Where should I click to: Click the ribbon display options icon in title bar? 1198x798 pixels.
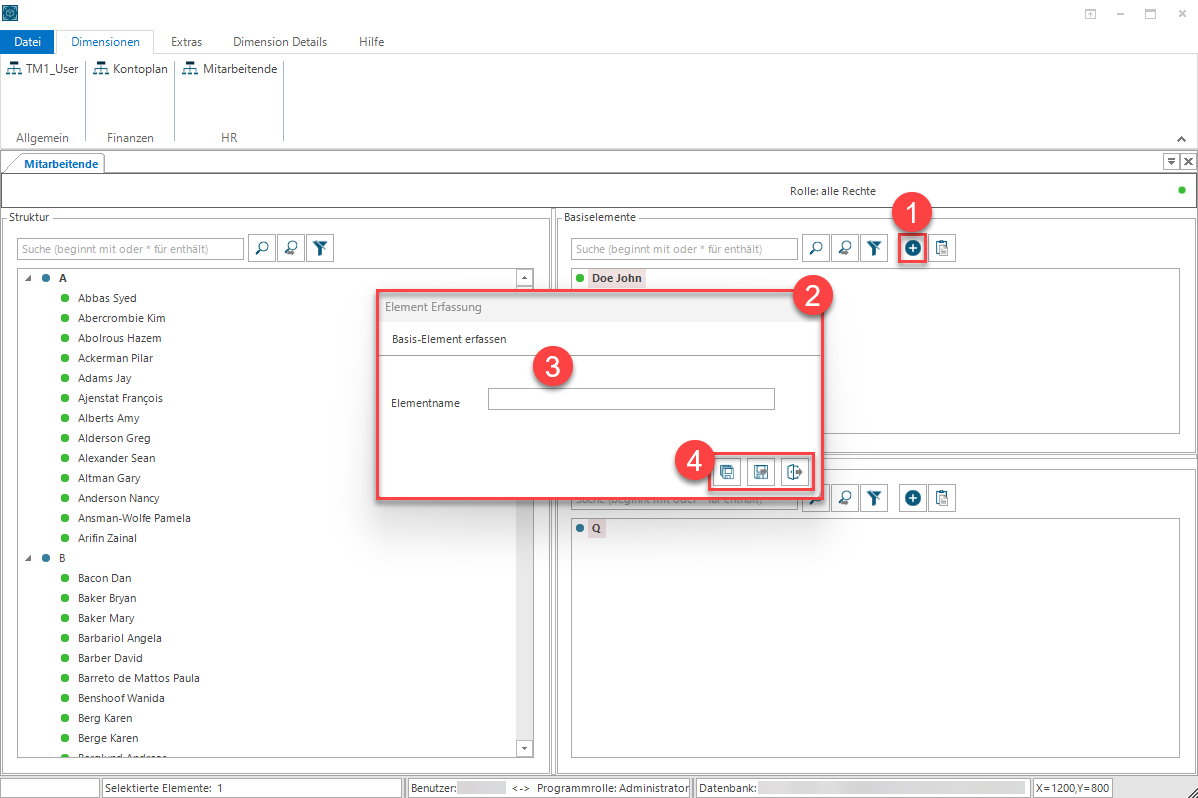click(1090, 14)
